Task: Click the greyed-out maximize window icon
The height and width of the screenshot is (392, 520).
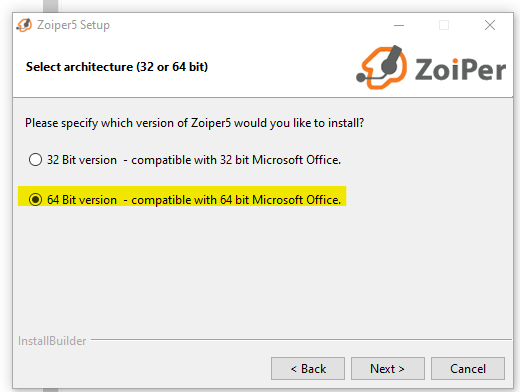Action: (444, 25)
